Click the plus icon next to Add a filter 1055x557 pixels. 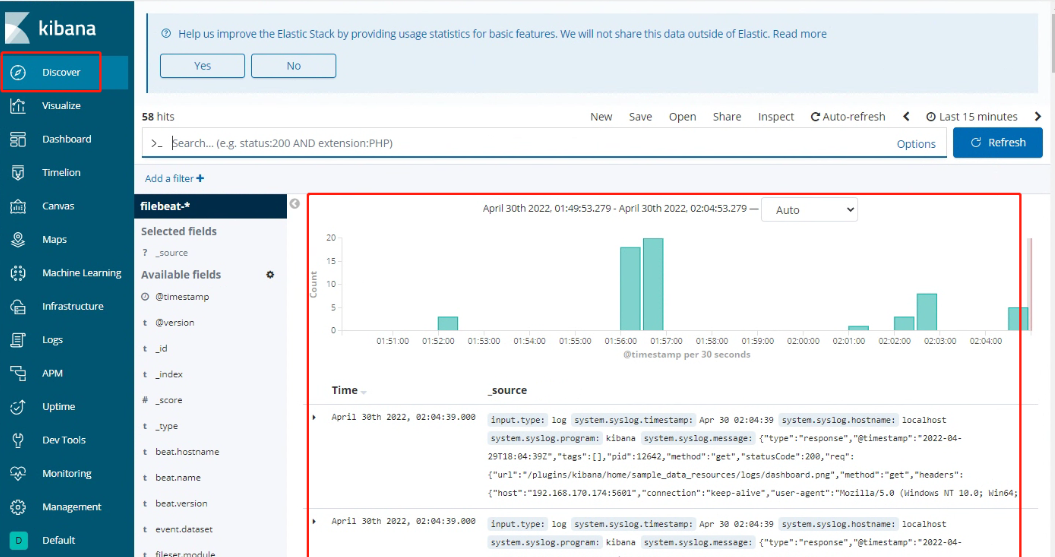coord(200,178)
